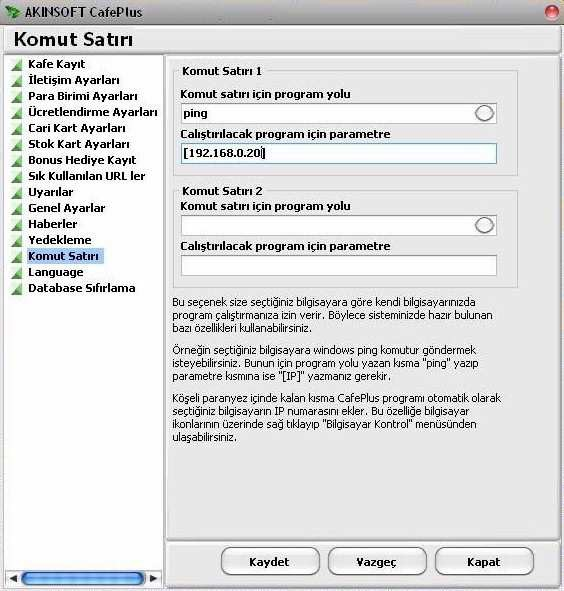Click the sidebar horizontal scrollbar thumb
Viewport: 564px width, 591px height.
pos(83,578)
